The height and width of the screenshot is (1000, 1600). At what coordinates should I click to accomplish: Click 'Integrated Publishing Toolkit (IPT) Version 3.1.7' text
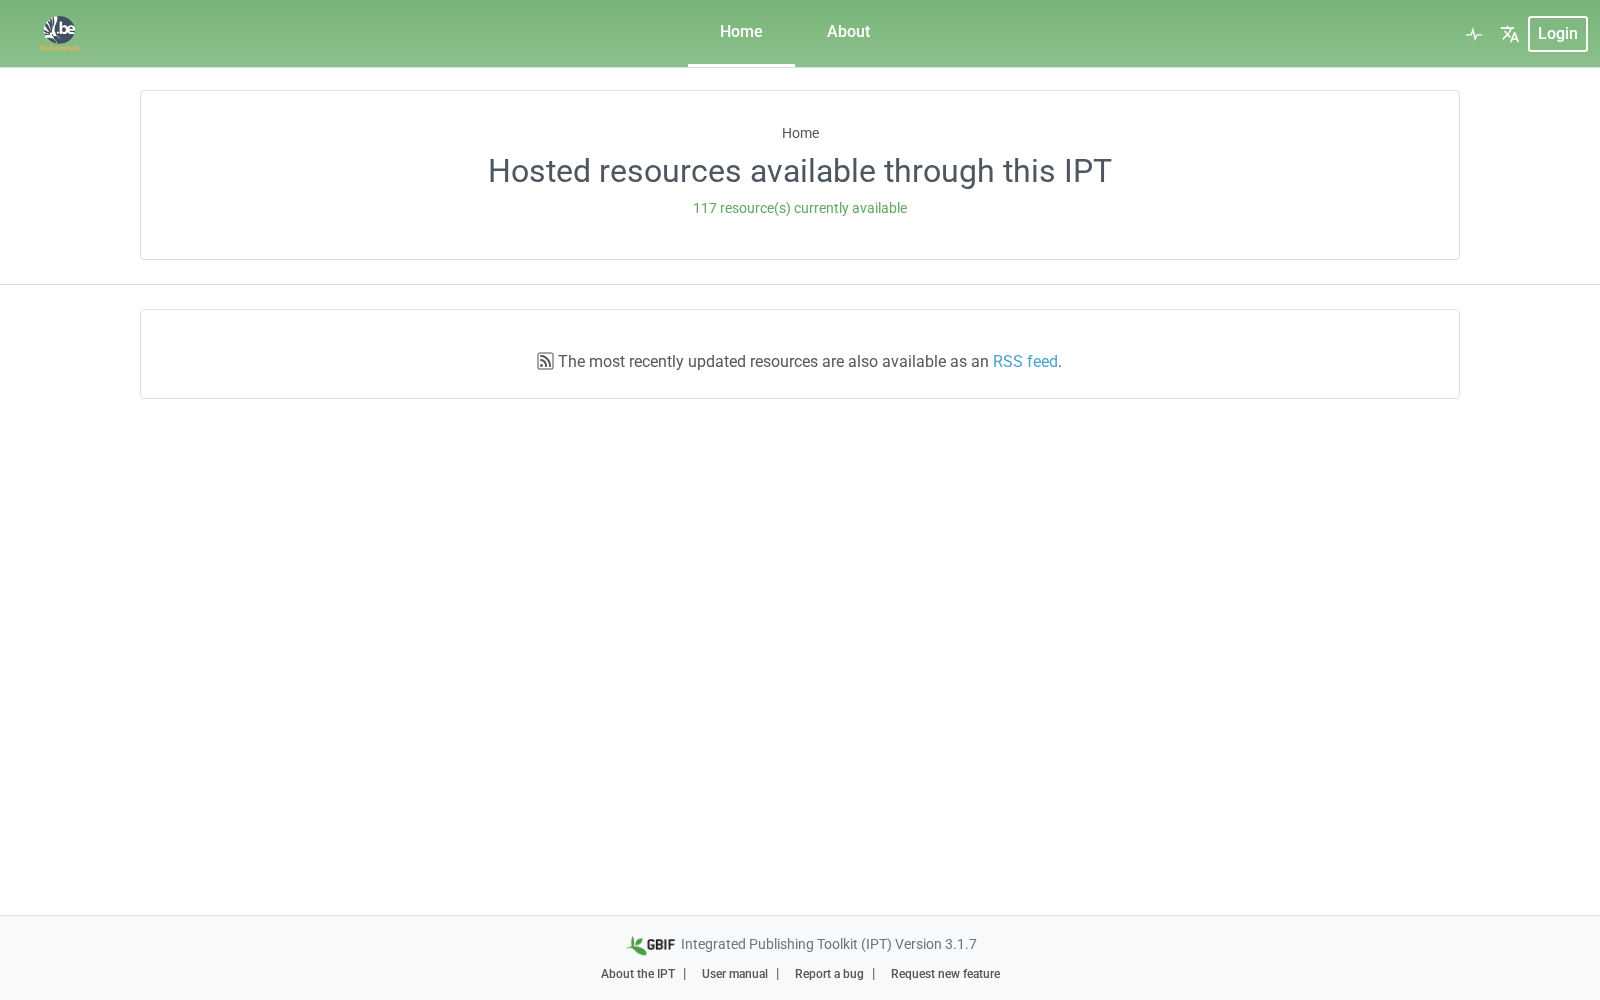(829, 944)
